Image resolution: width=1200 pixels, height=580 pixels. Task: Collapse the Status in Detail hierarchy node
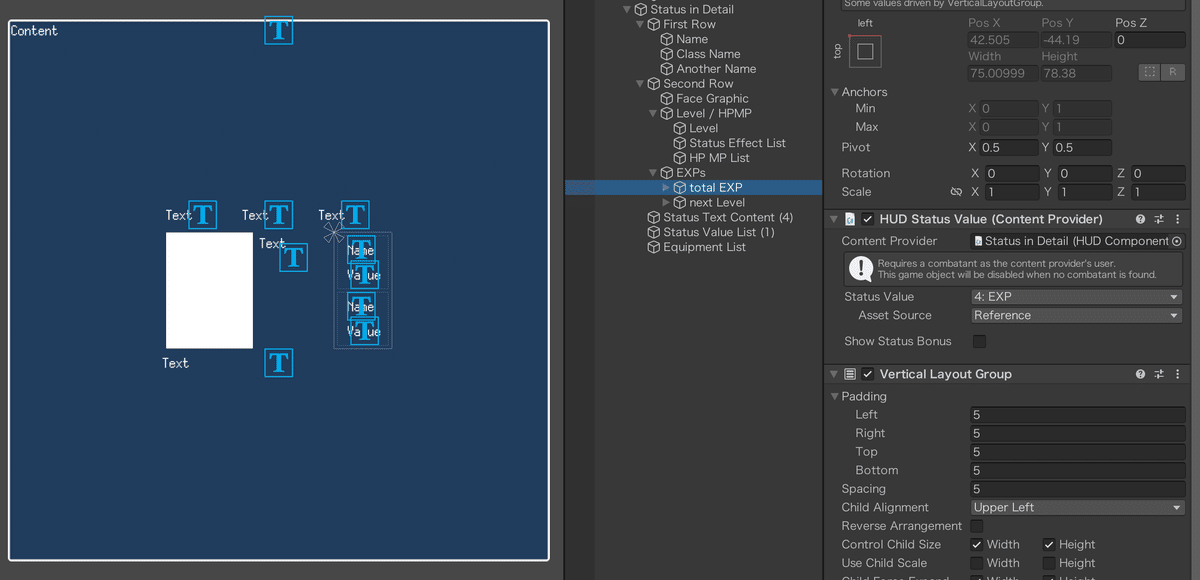click(628, 9)
